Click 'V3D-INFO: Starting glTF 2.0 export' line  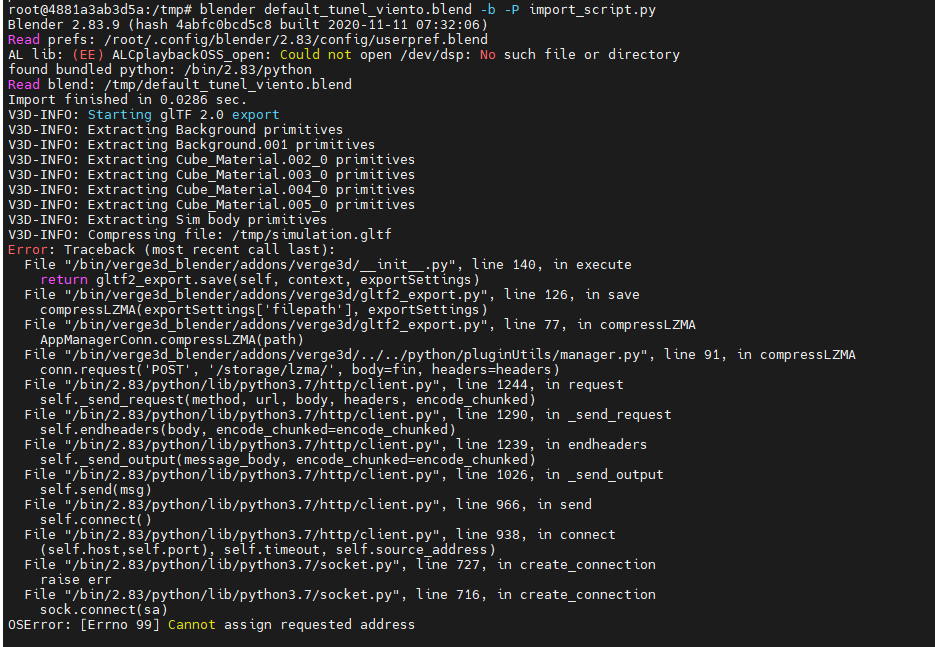(144, 114)
